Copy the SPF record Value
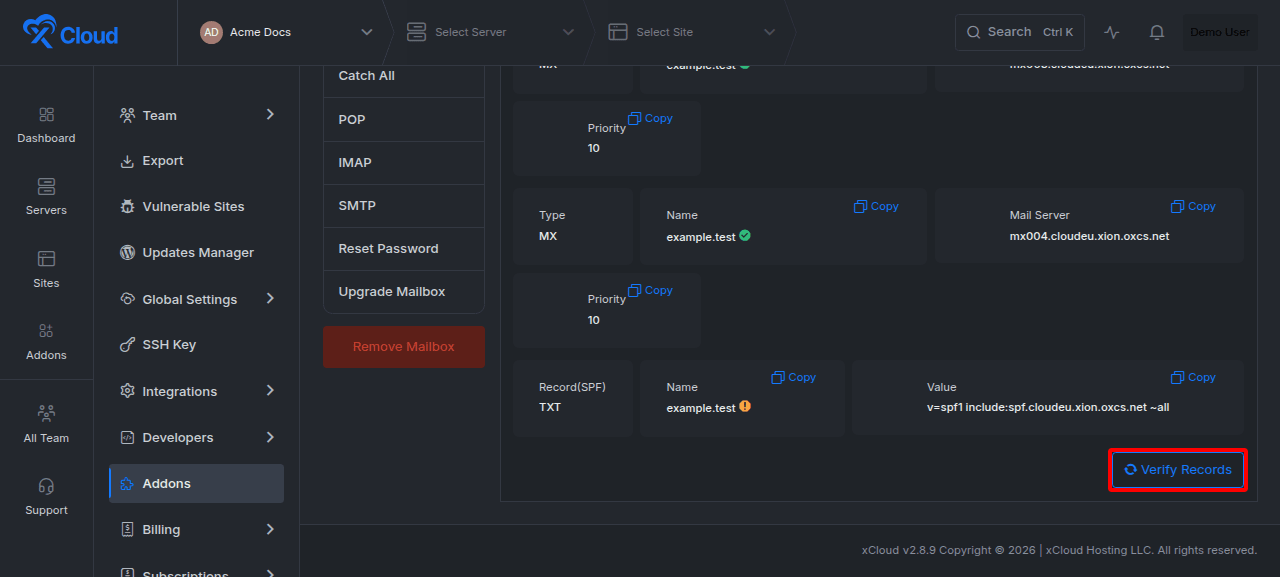Viewport: 1280px width, 577px height. [x=1193, y=377]
